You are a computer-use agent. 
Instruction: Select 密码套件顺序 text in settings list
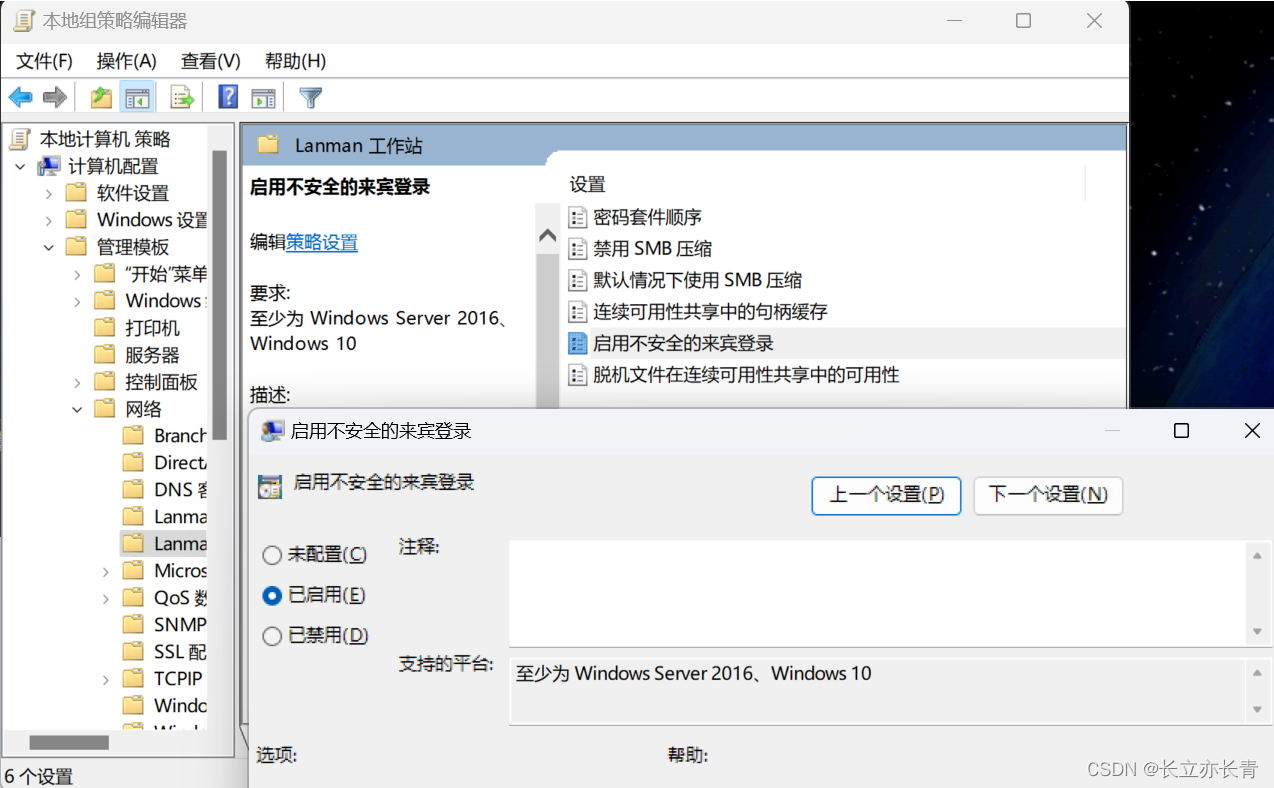coord(647,217)
